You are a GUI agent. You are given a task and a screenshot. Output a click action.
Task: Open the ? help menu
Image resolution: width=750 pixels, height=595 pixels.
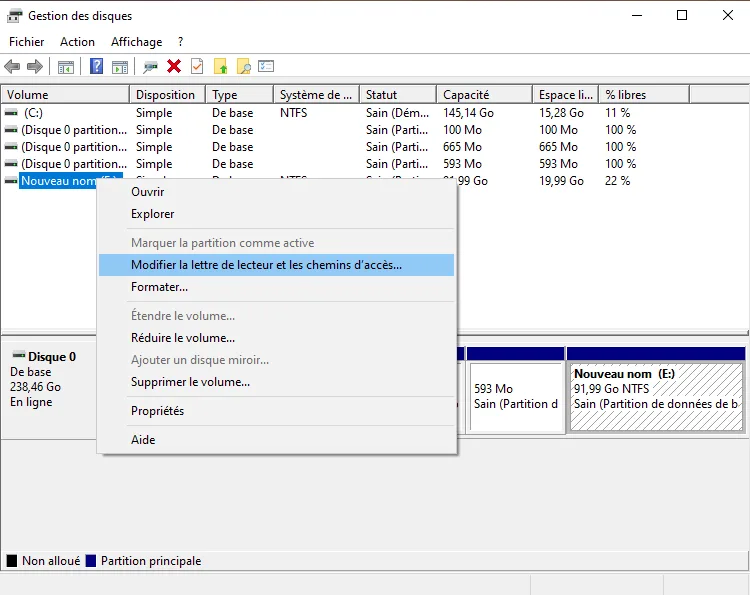coord(180,42)
